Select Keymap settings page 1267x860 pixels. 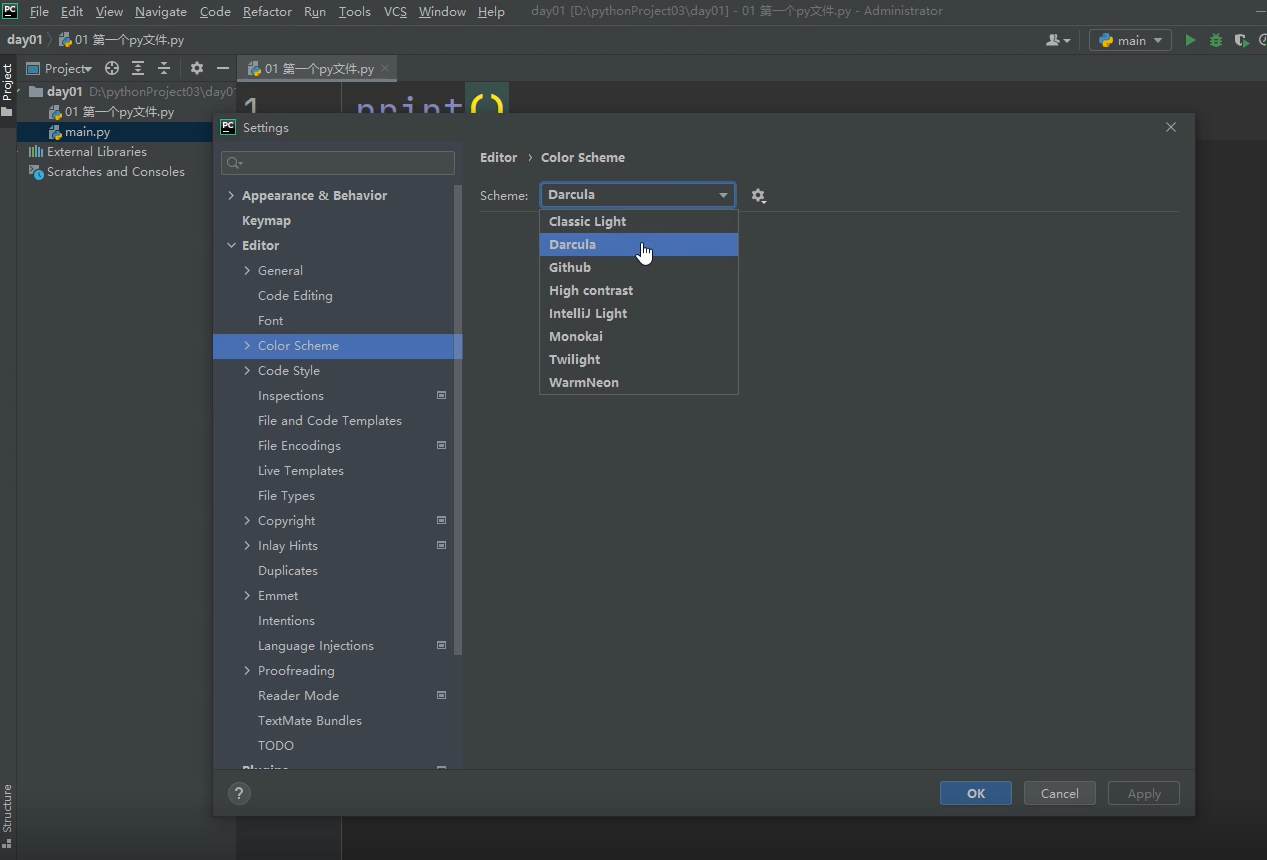point(266,220)
